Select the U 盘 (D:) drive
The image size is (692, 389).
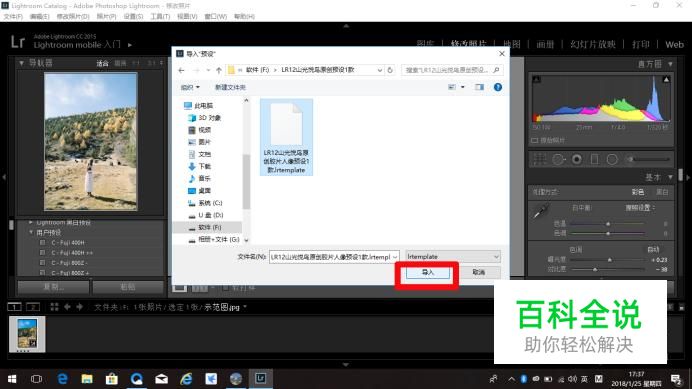coord(206,215)
